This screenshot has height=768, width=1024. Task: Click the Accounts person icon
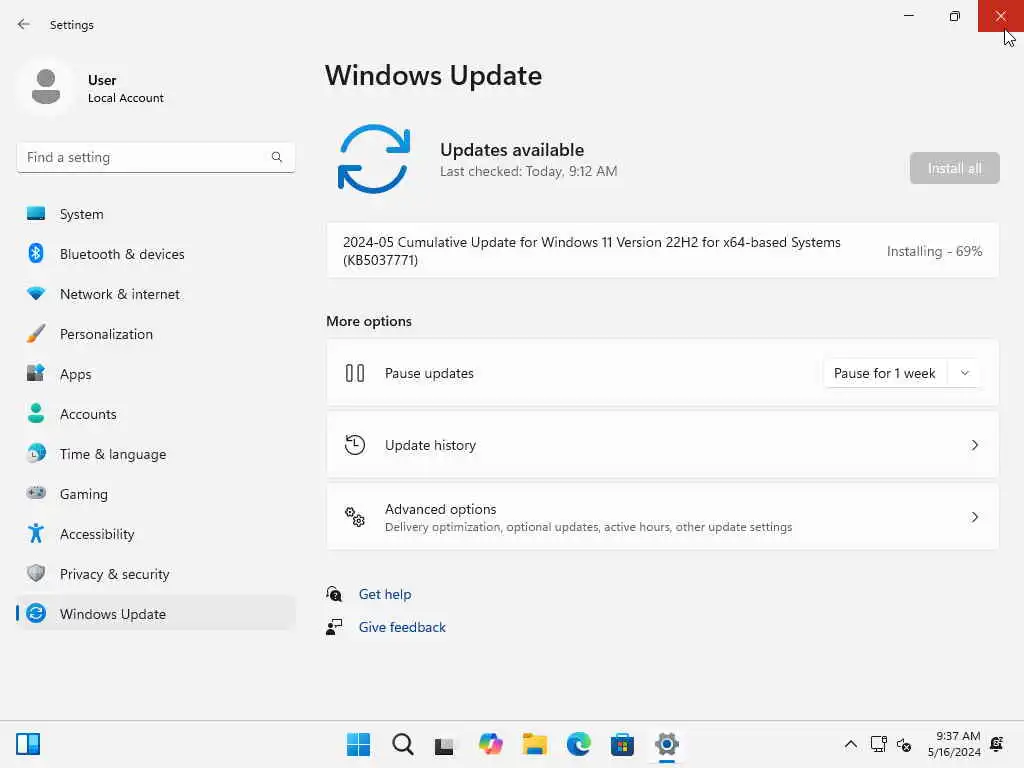36,413
